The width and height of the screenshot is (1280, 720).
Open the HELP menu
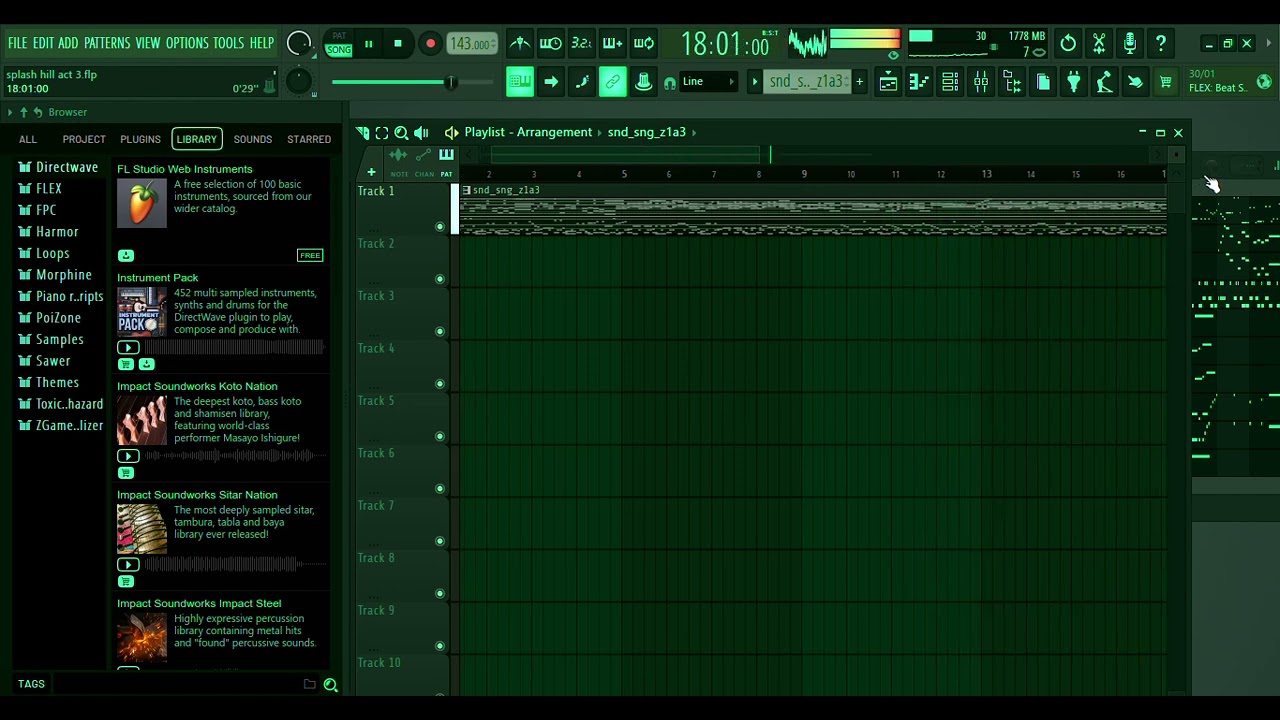click(x=262, y=43)
